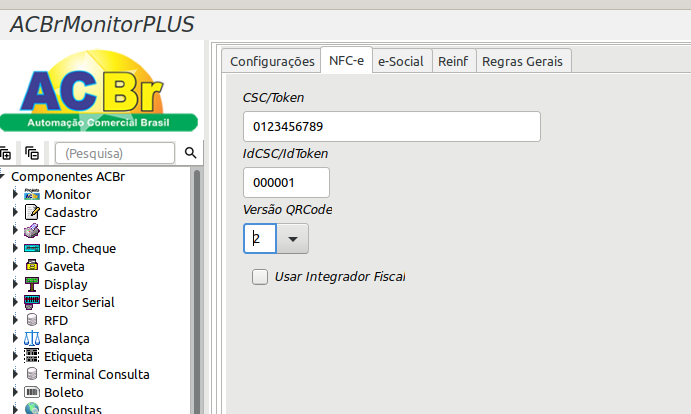This screenshot has height=414, width=691.
Task: Click the CSC/Token input field
Action: pyautogui.click(x=392, y=127)
